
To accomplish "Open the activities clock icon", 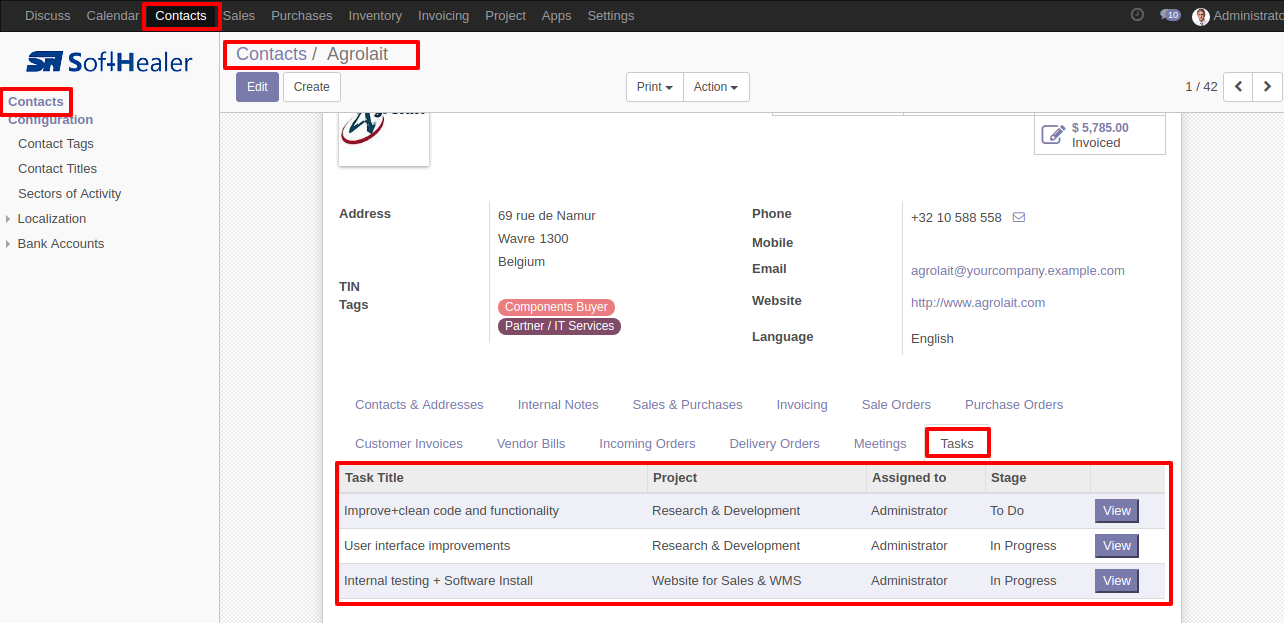I will coord(1137,15).
